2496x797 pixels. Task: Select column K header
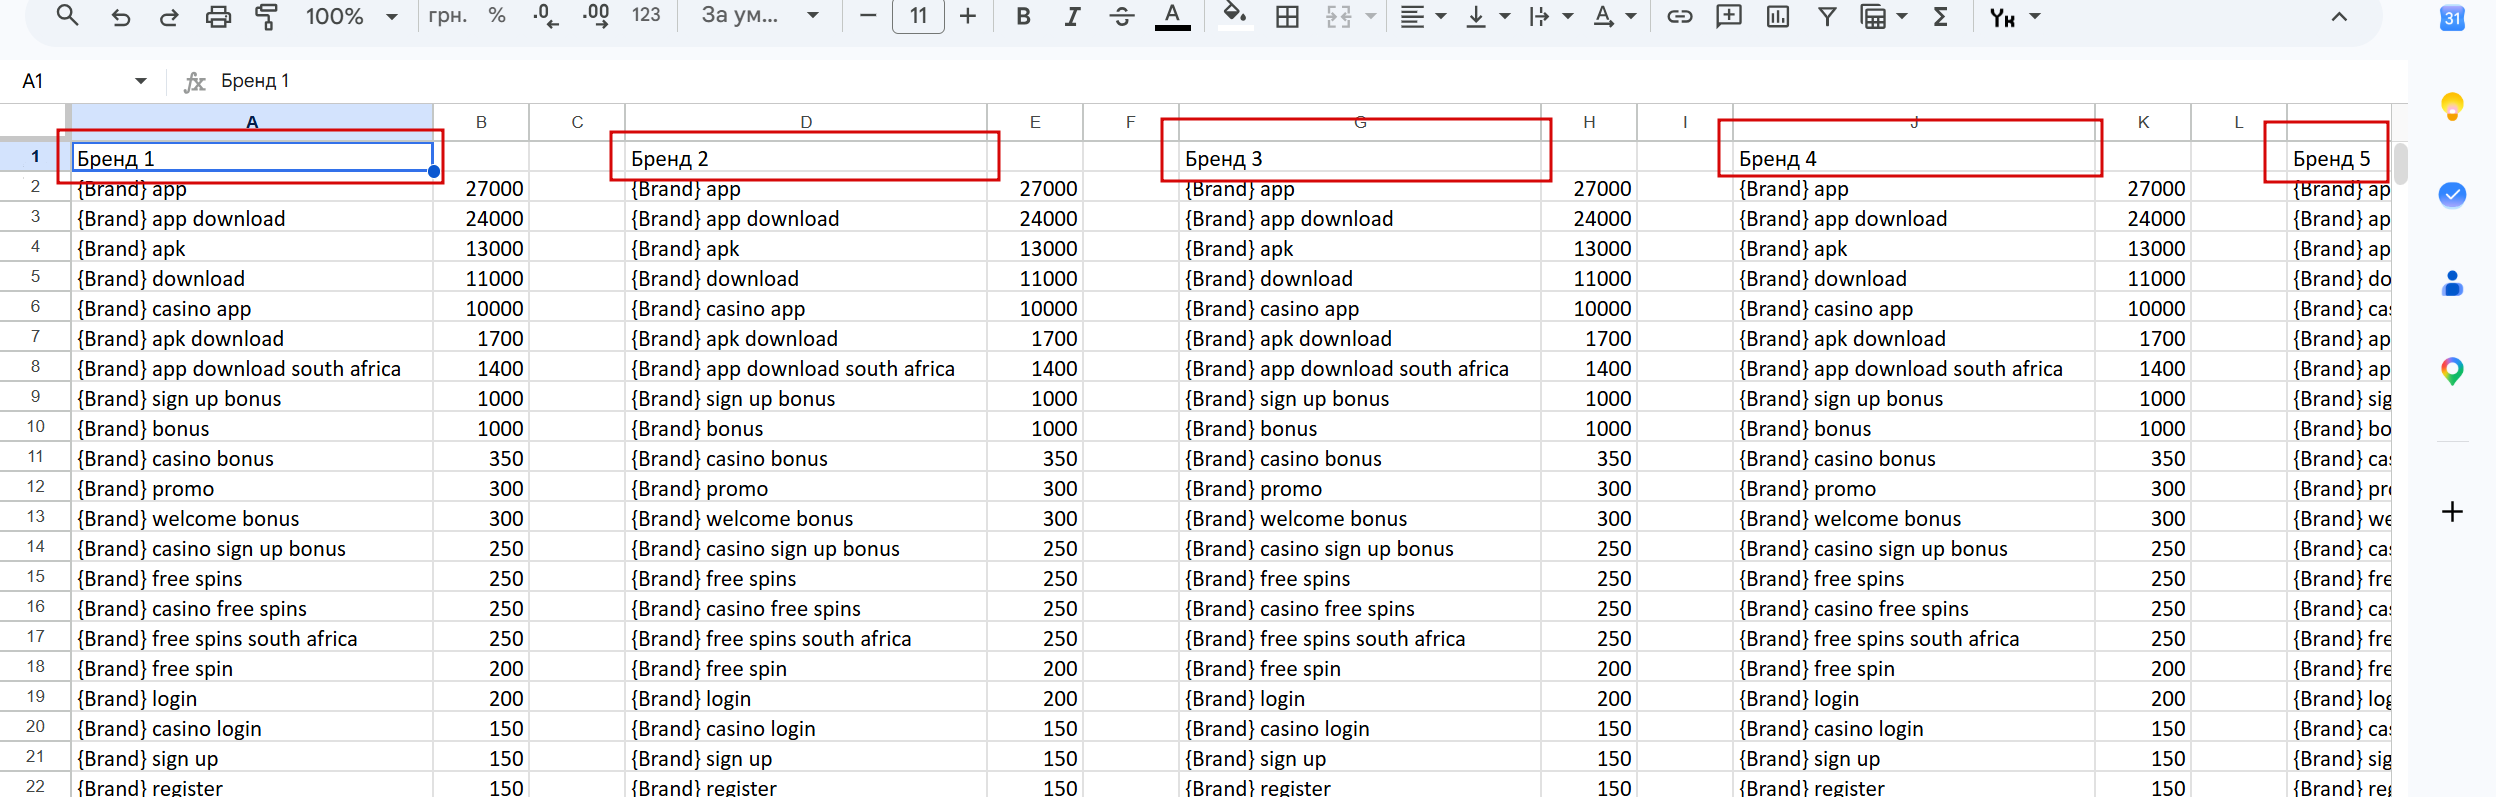coord(2143,122)
